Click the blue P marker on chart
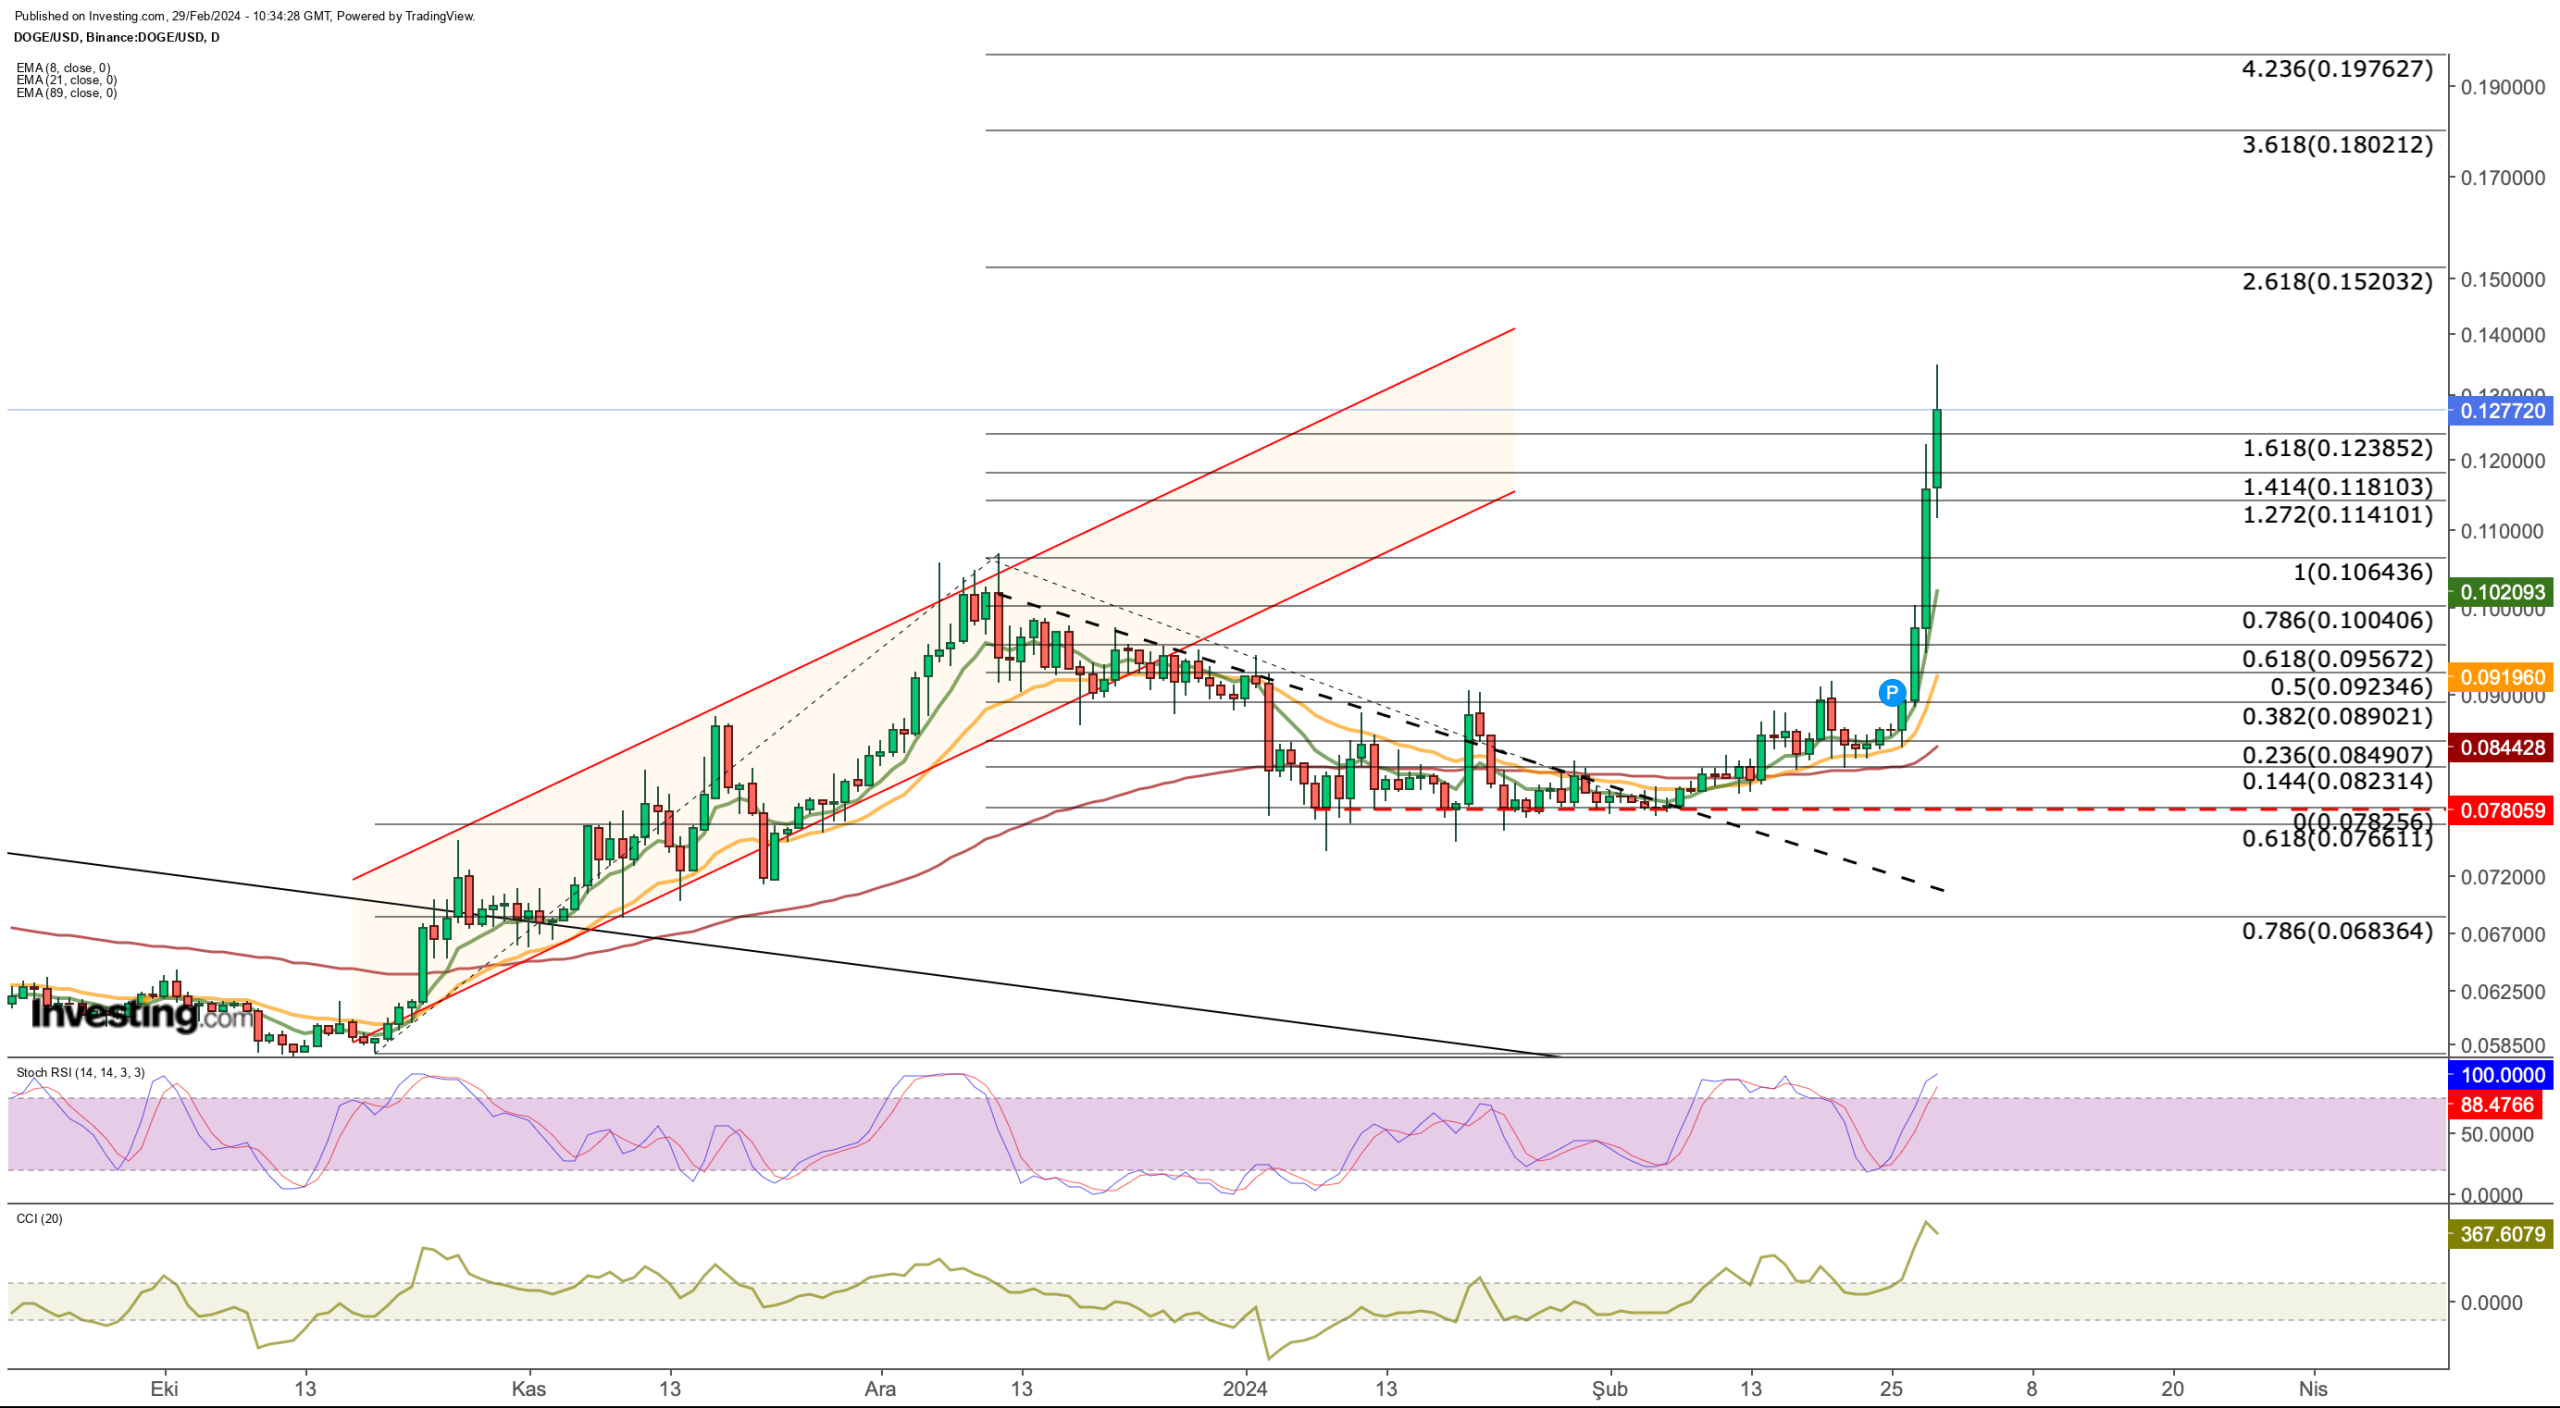 (1891, 692)
